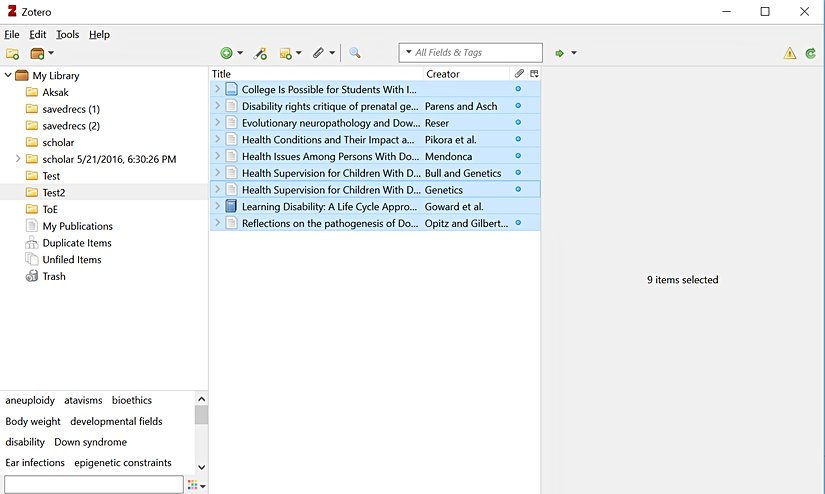Toggle the 'Down syndrome' tag filter
The image size is (825, 494).
coord(90,442)
